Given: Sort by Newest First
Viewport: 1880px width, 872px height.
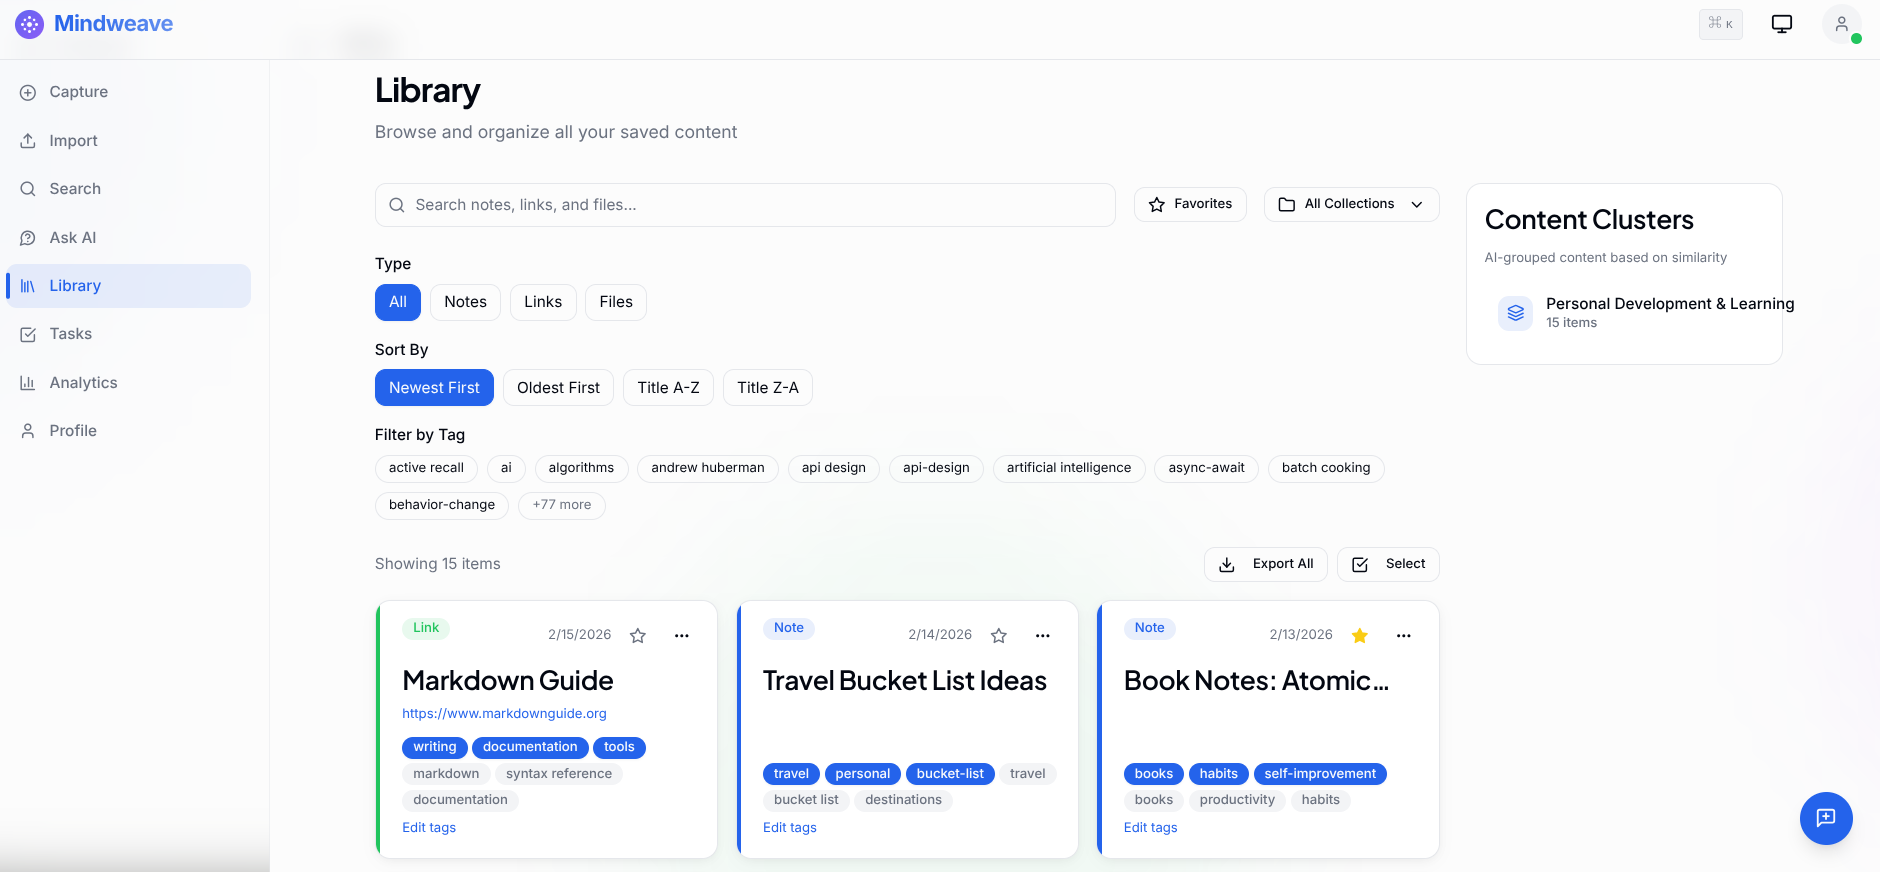Looking at the screenshot, I should 434,388.
